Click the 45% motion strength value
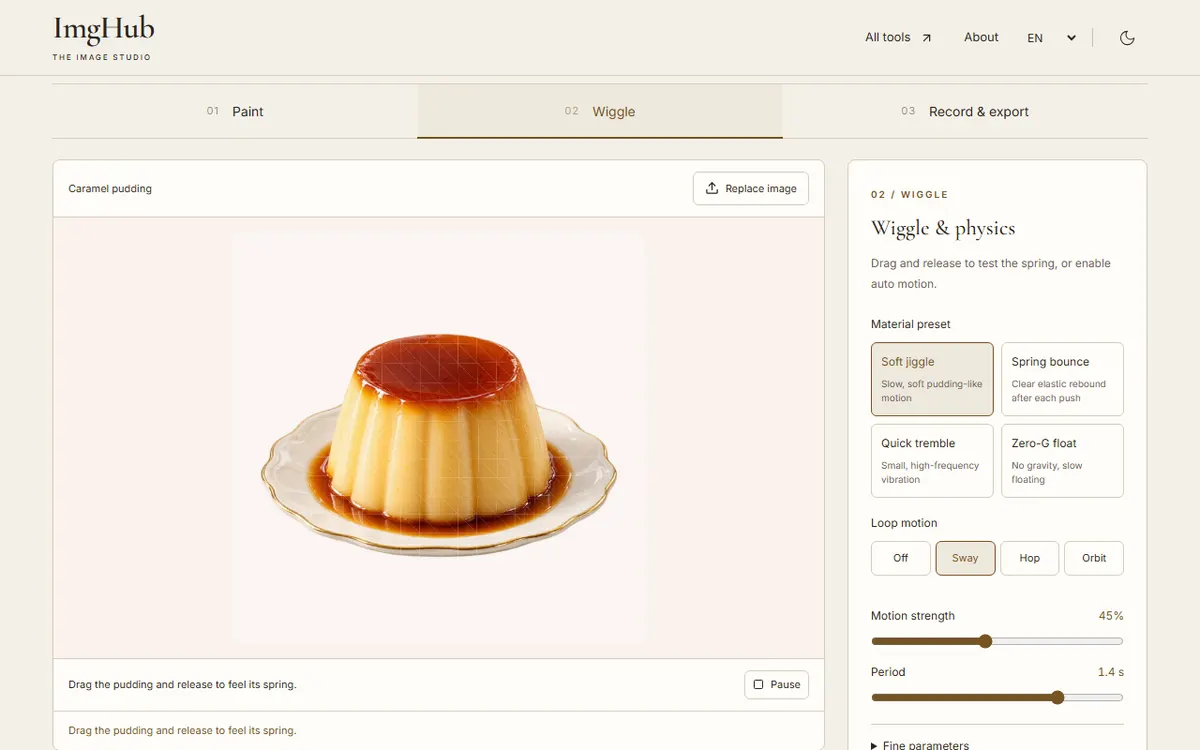This screenshot has width=1200, height=750. (x=1111, y=616)
